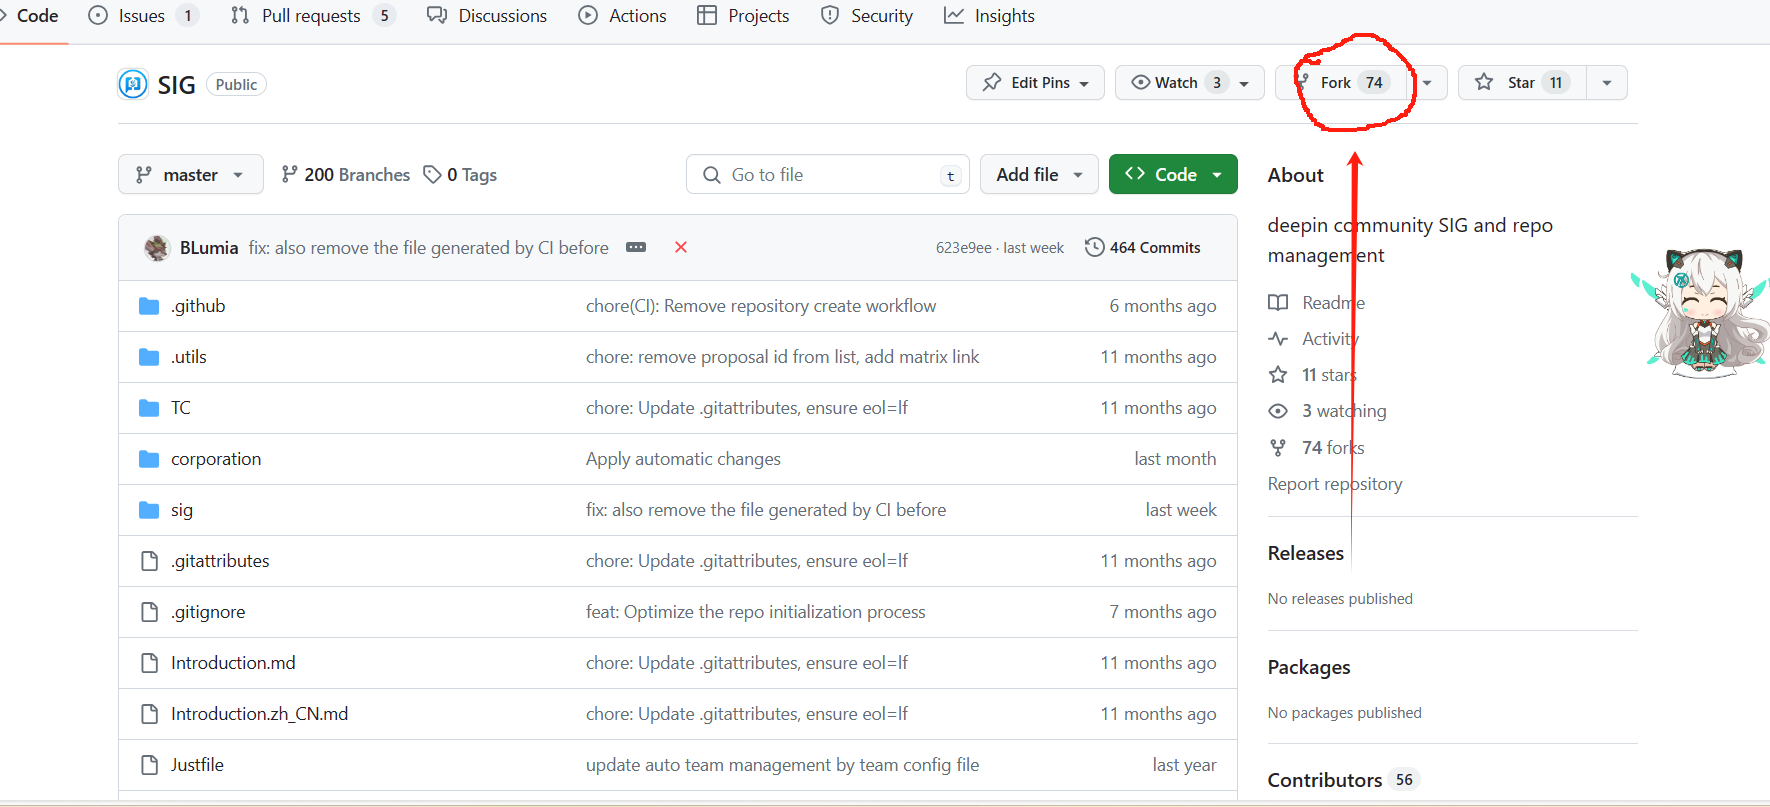
Task: Open the Projects tab
Action: click(x=743, y=16)
